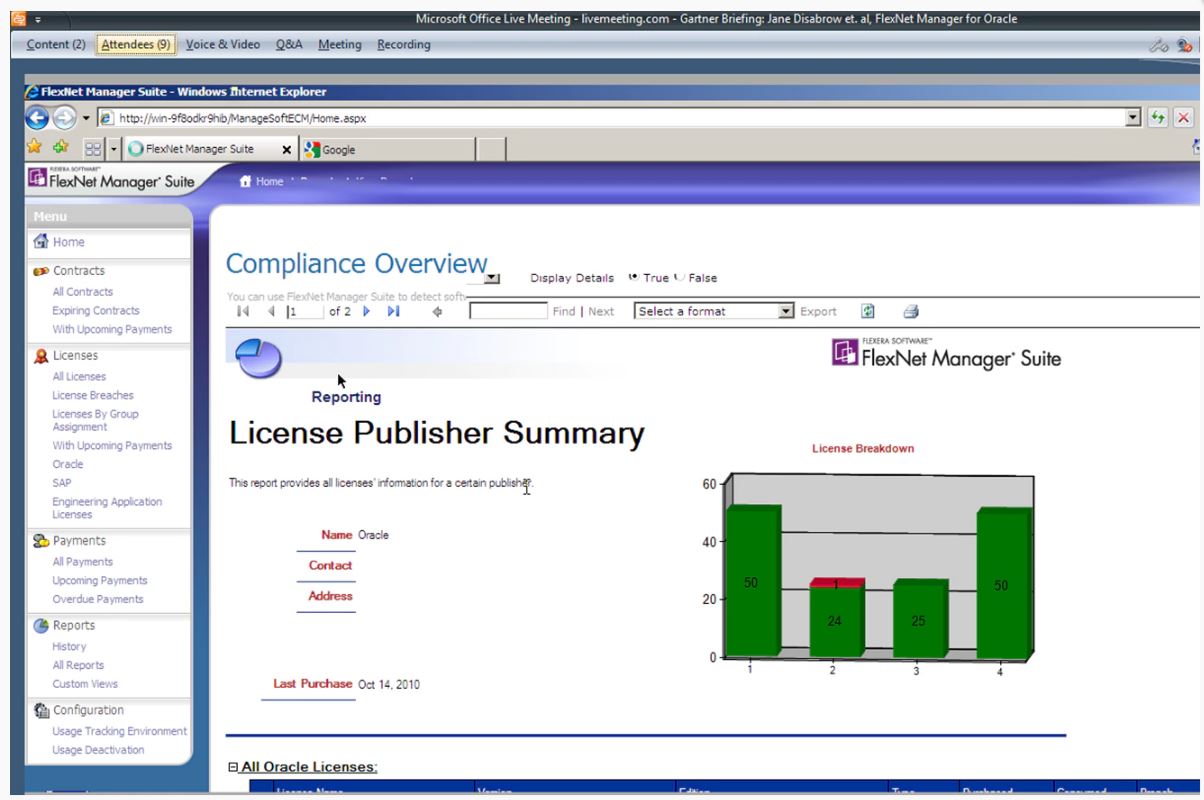Viewport: 1204px width, 800px height.
Task: Click the Licenses section icon
Action: pos(41,356)
